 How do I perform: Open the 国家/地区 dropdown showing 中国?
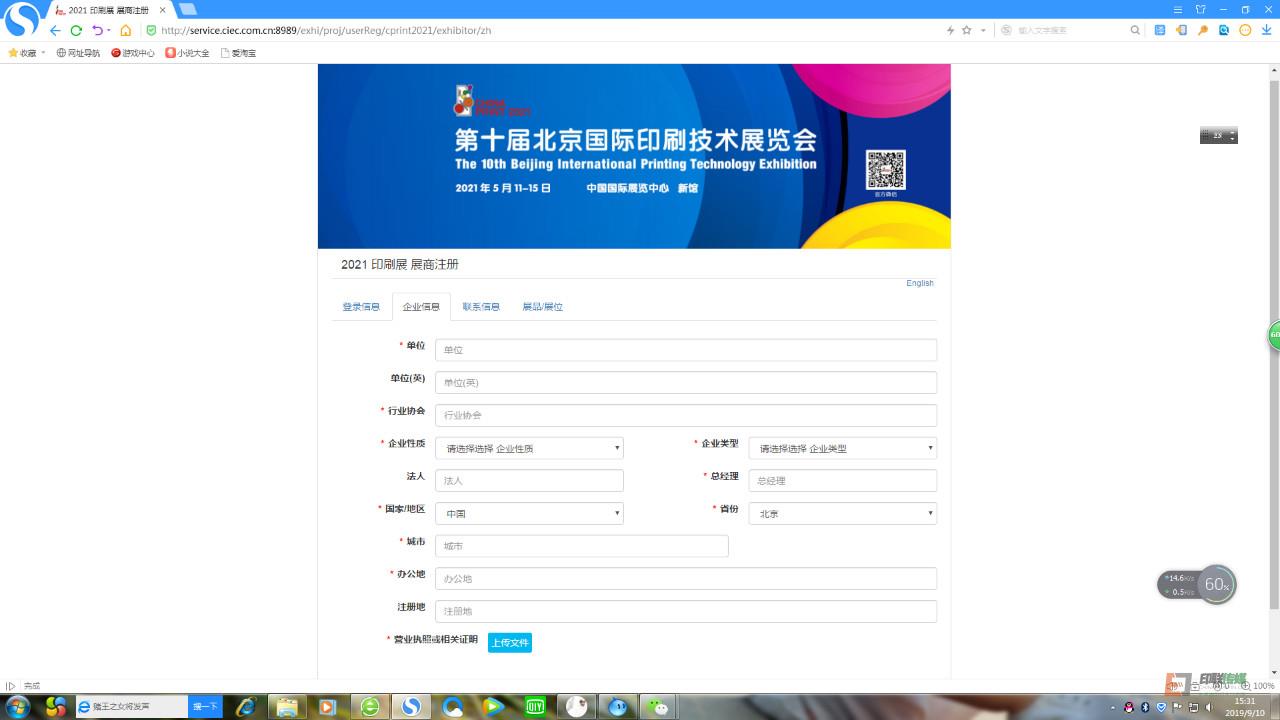pos(529,513)
